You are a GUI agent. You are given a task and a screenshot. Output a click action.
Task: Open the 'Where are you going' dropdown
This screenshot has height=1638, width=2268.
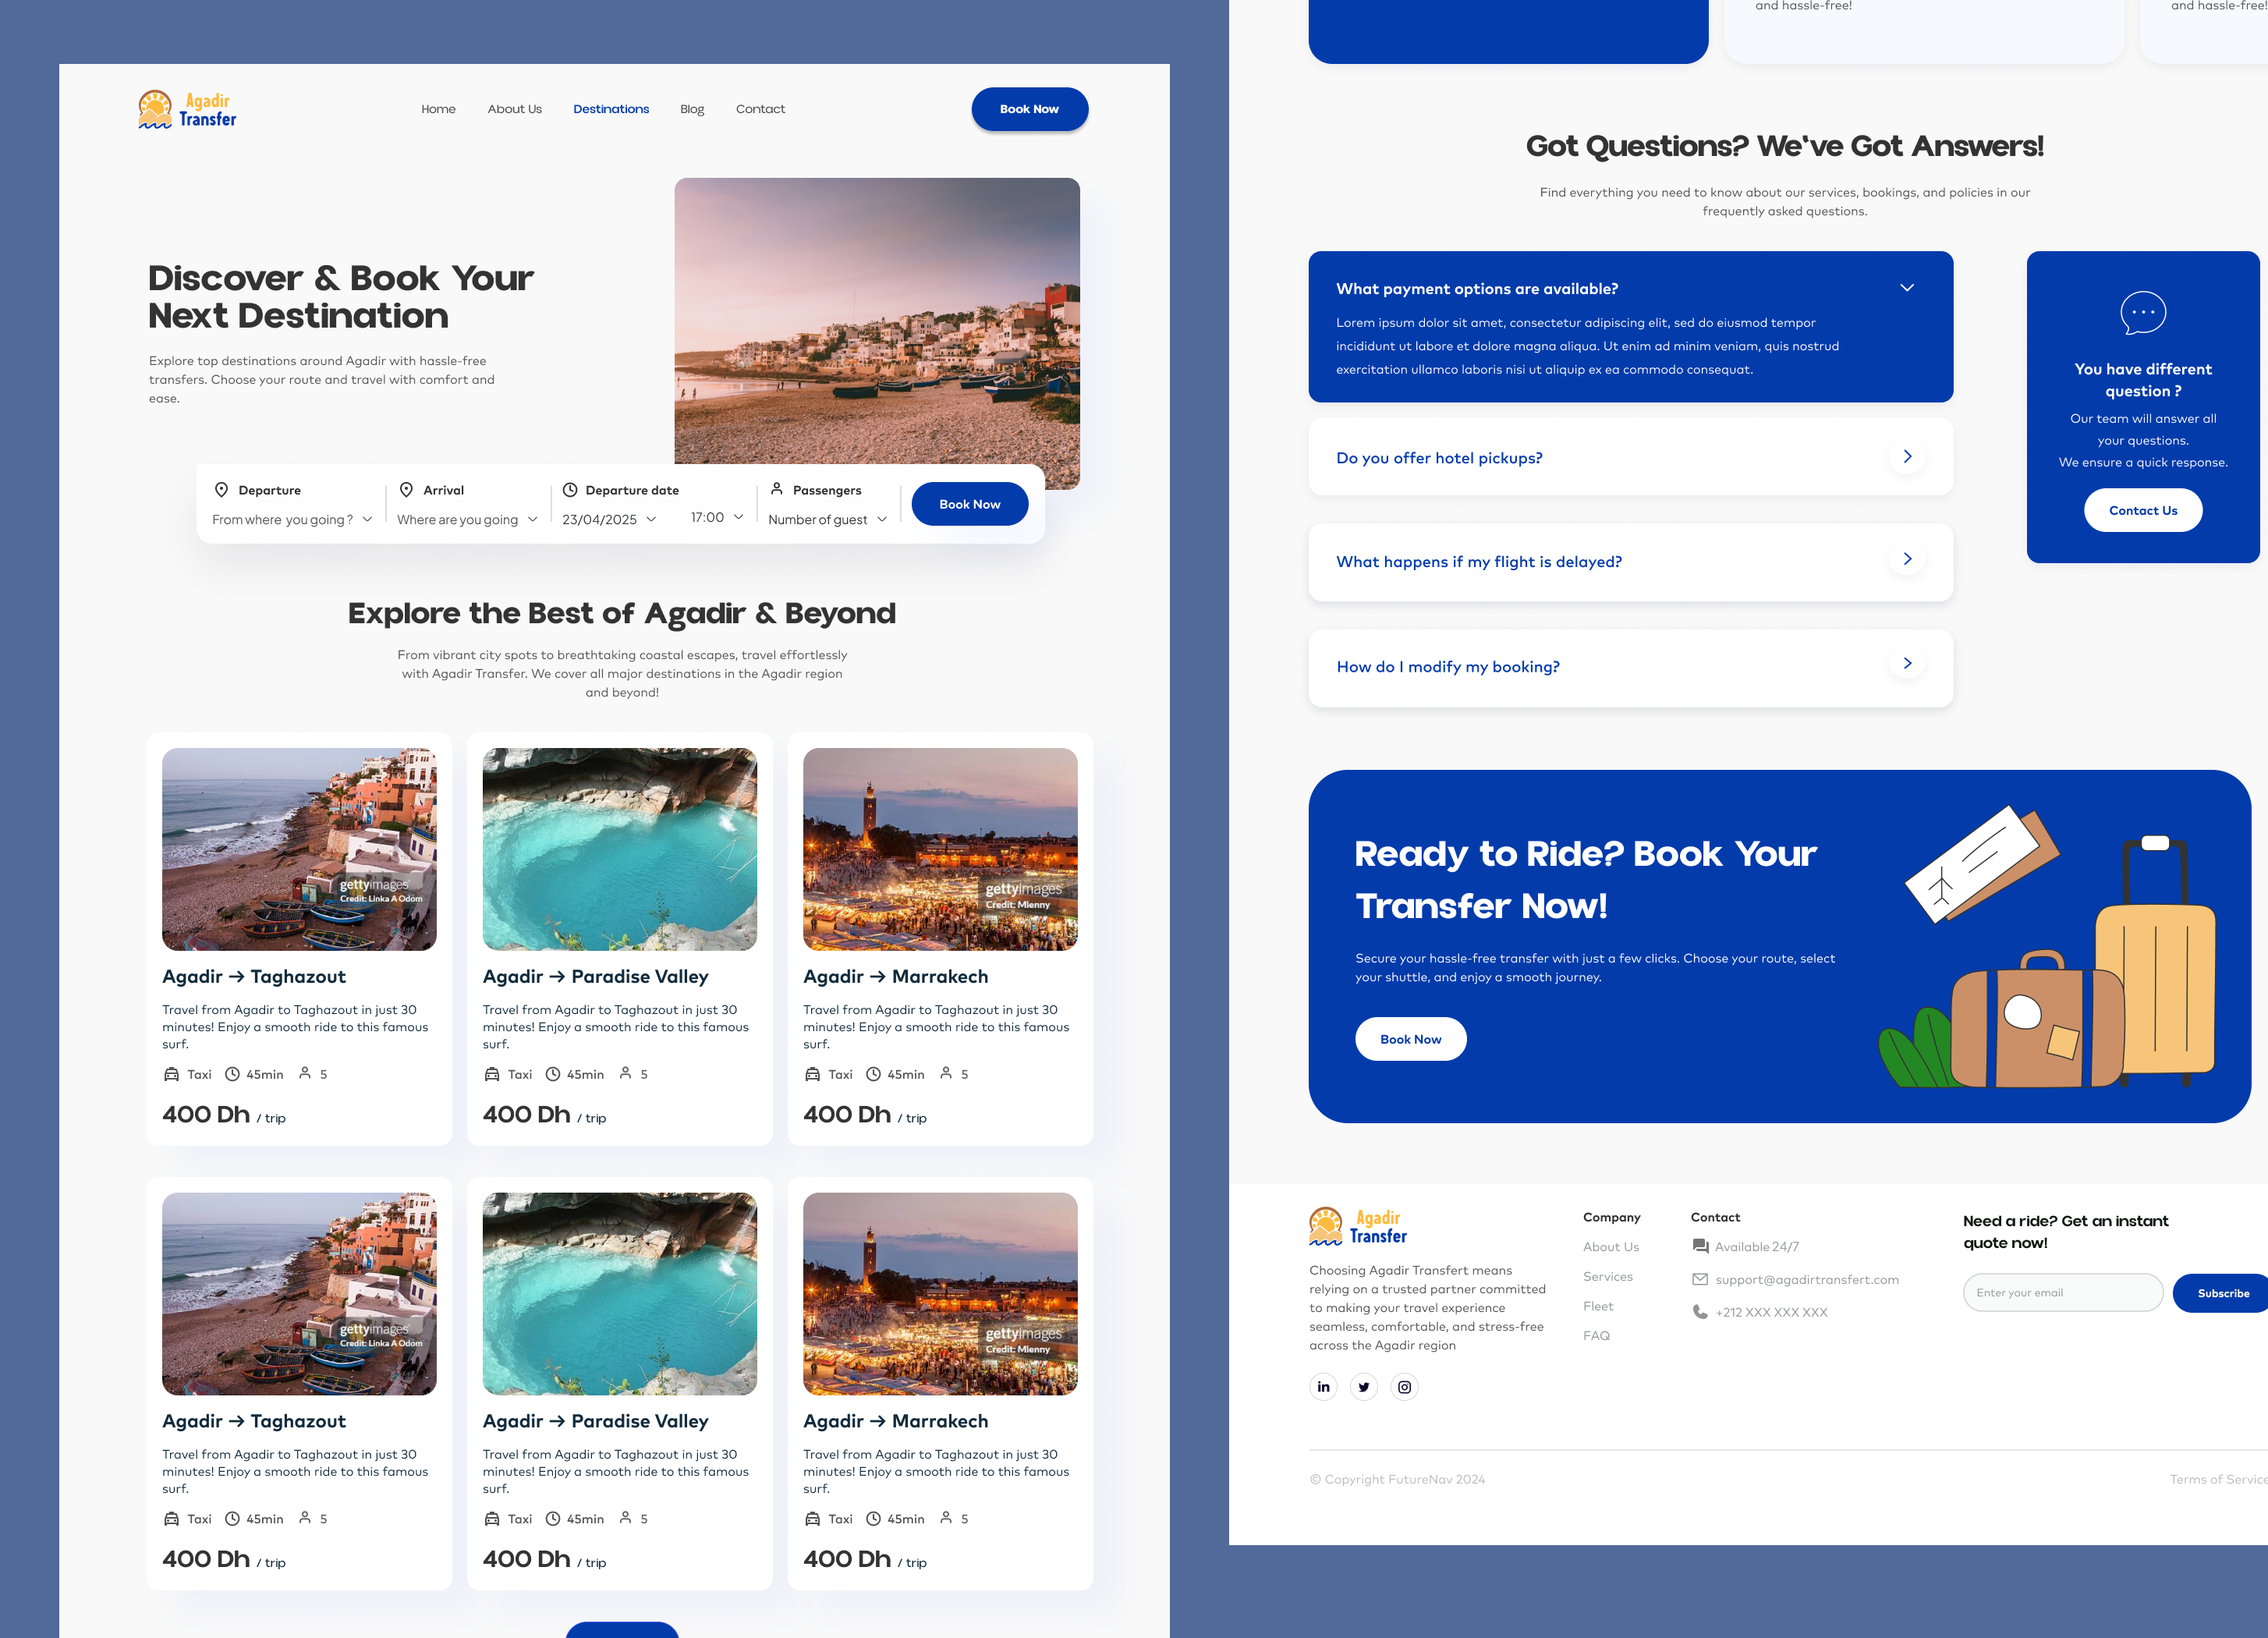(467, 520)
